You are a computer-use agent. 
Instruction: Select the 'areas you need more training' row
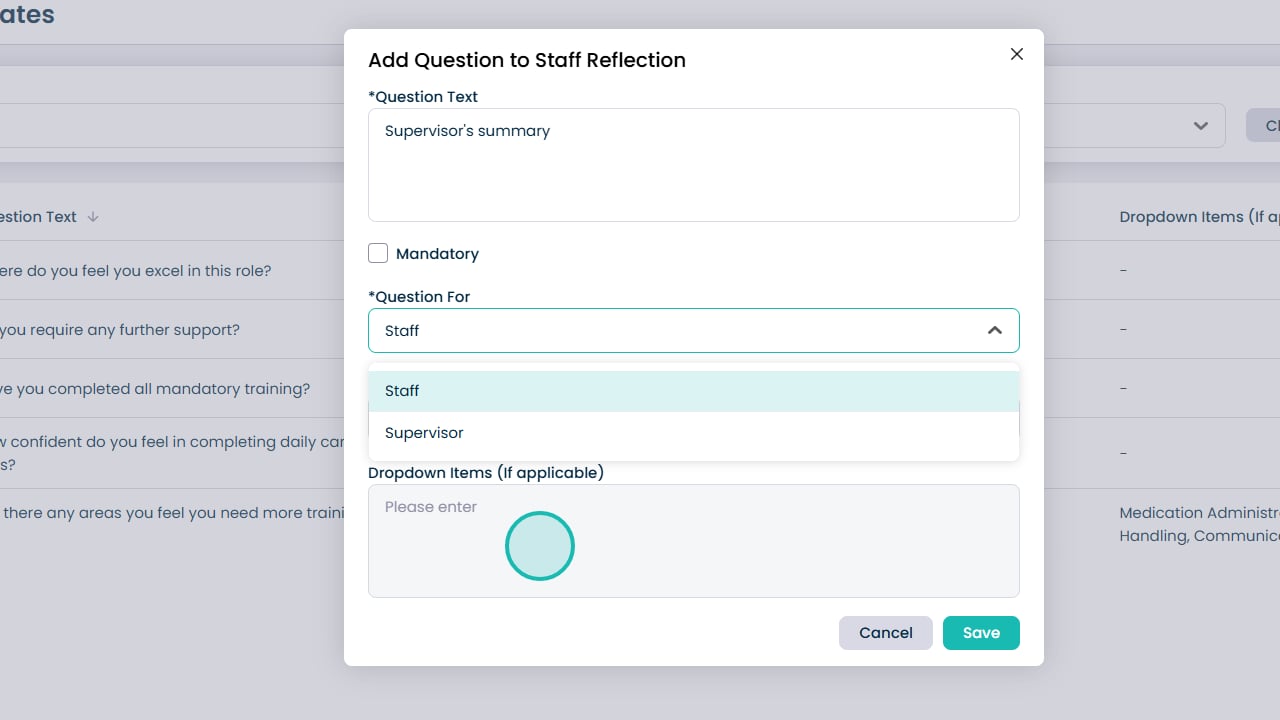pos(172,513)
